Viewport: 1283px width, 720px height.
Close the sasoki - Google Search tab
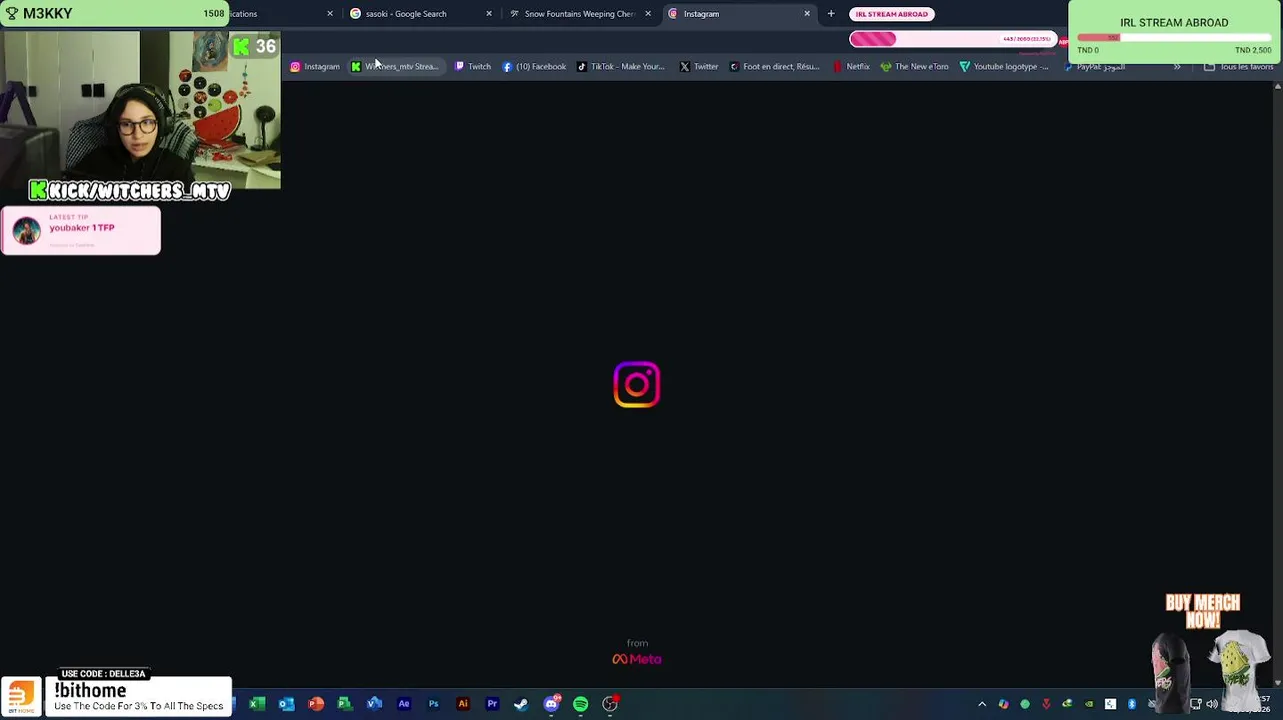pyautogui.click(x=489, y=14)
